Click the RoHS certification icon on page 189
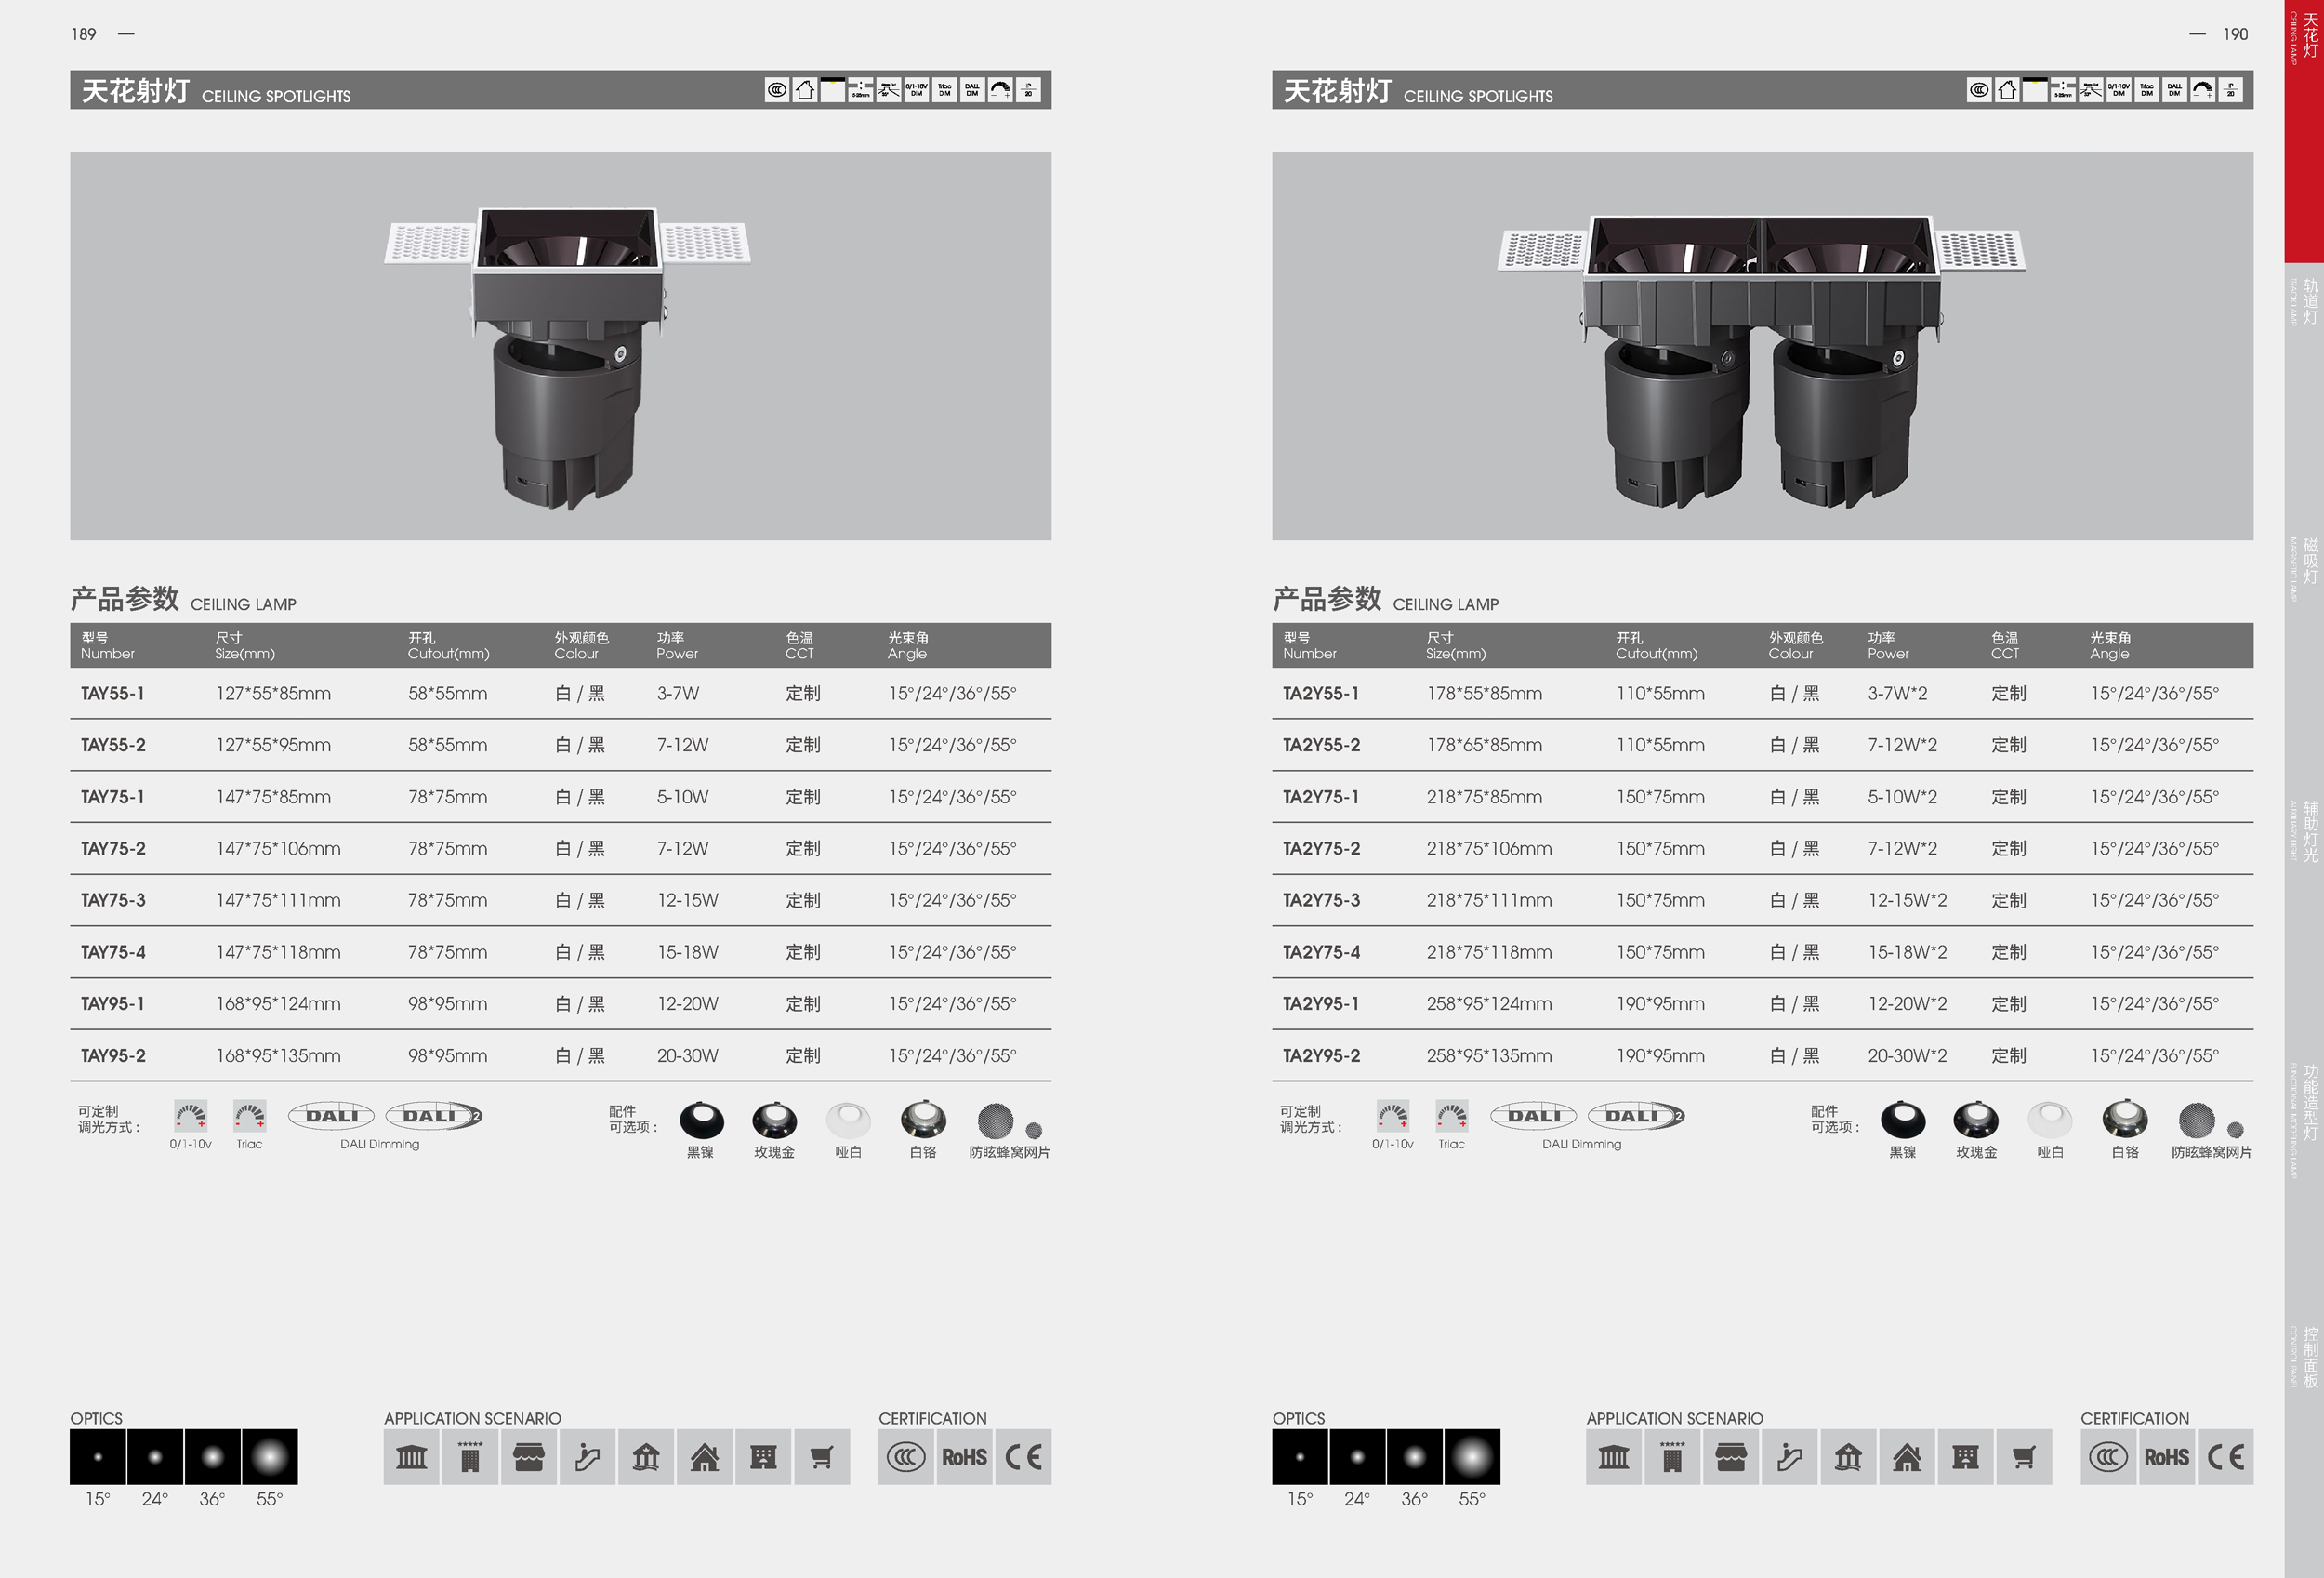The width and height of the screenshot is (2324, 1578). 964,1457
